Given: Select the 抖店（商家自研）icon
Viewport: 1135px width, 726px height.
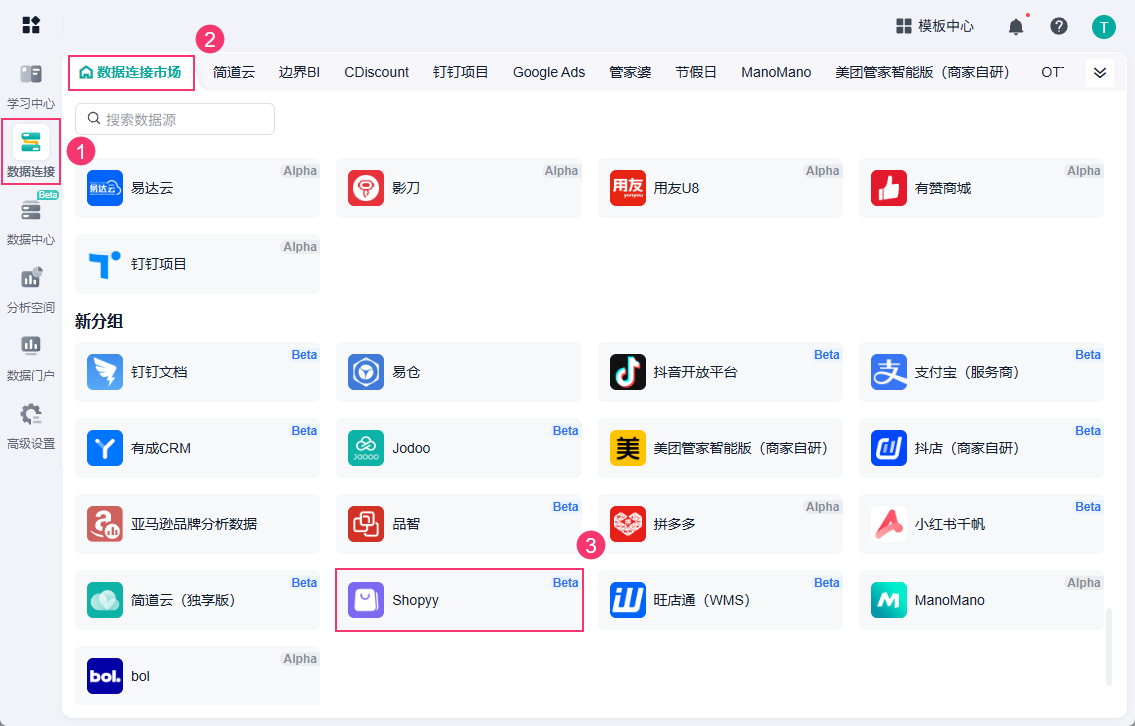Looking at the screenshot, I should [889, 448].
